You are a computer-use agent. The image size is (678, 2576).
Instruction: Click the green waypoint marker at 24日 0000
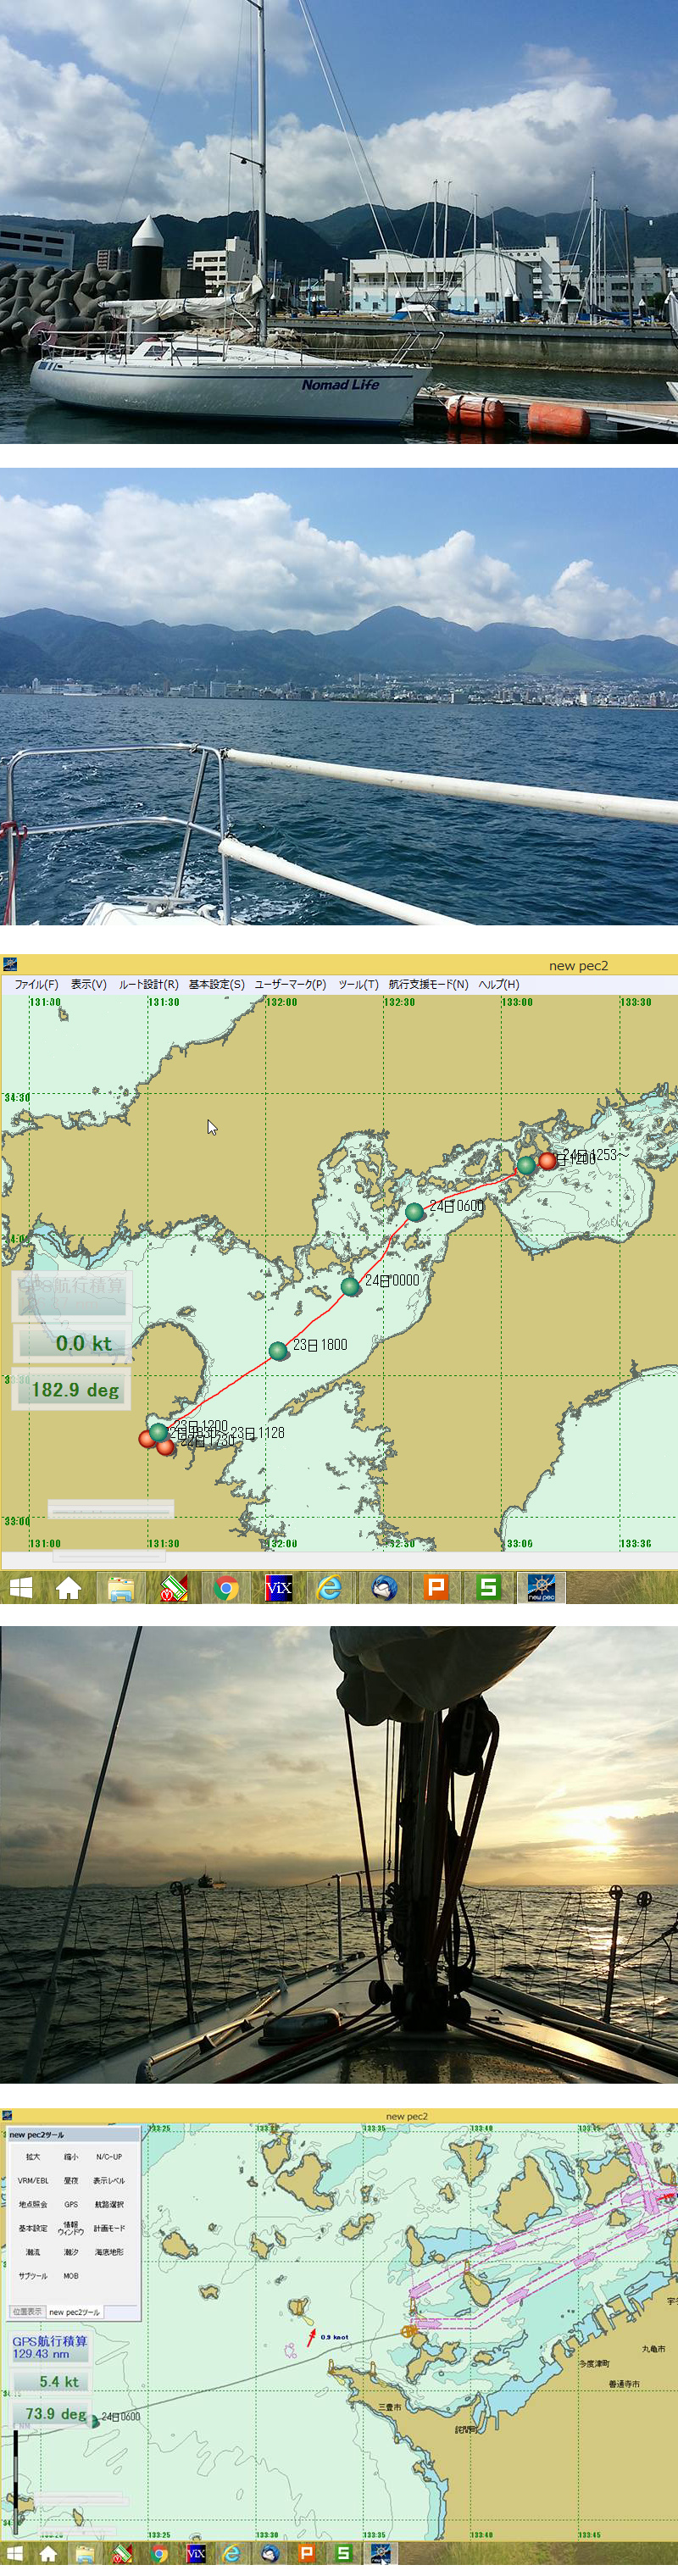pyautogui.click(x=350, y=1286)
